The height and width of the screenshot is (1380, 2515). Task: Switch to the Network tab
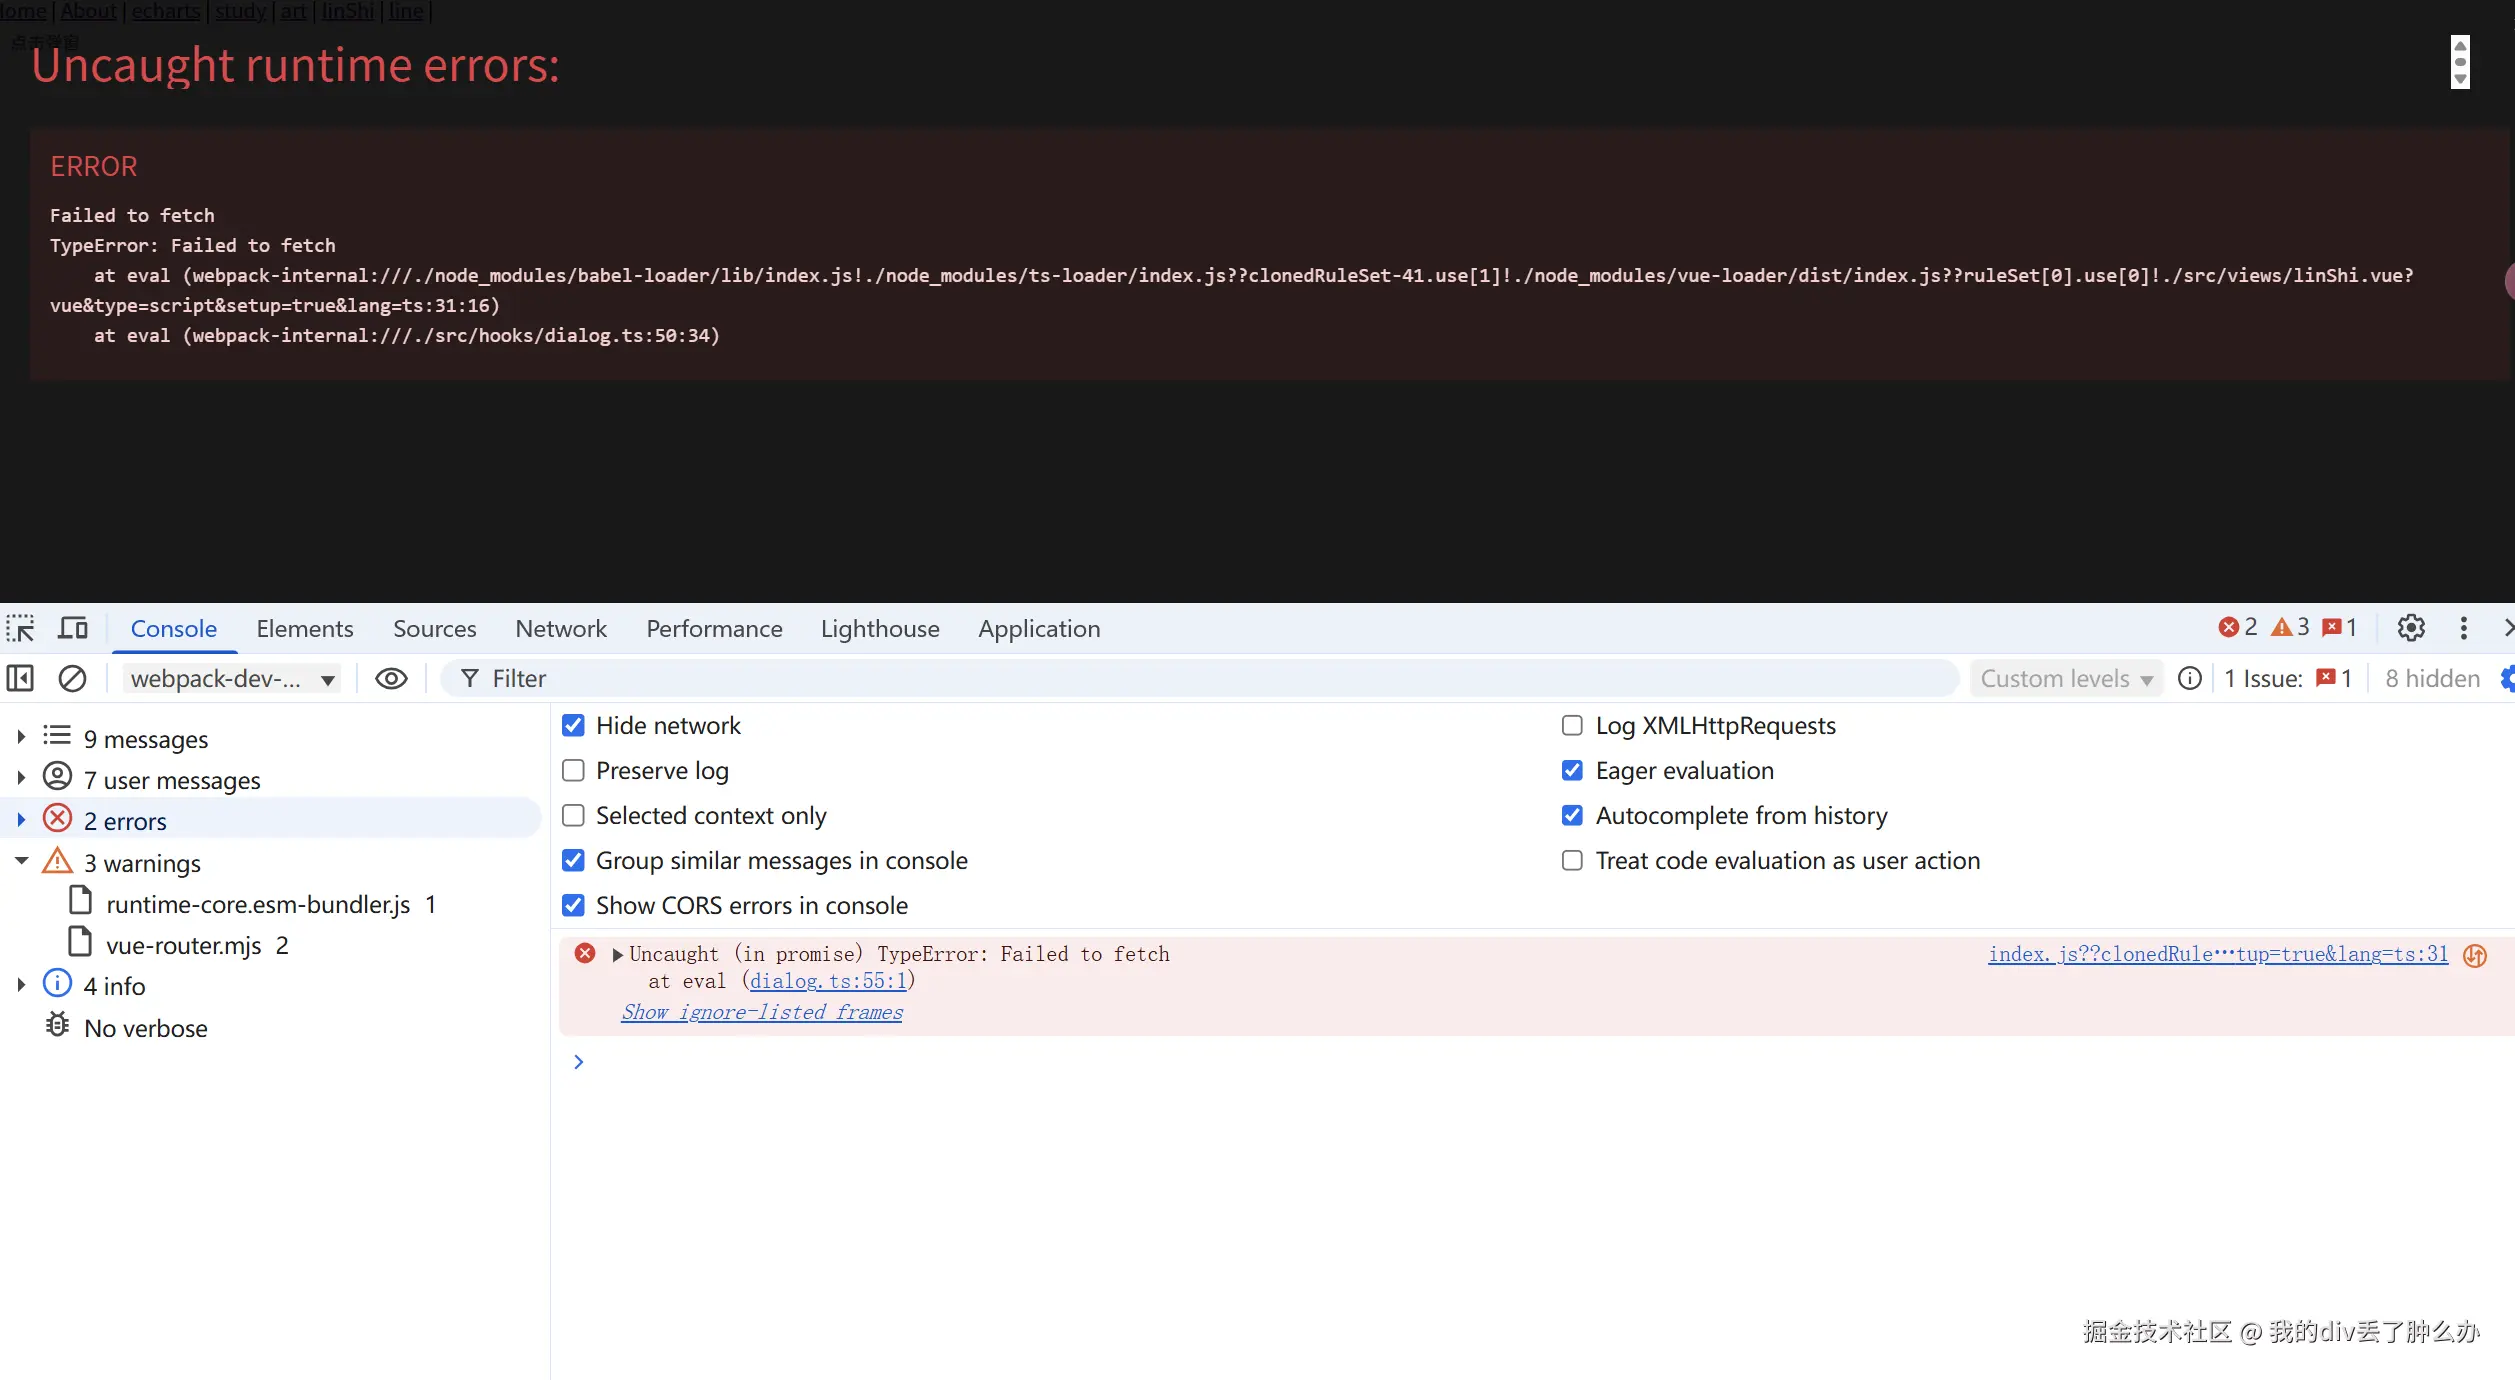click(560, 628)
